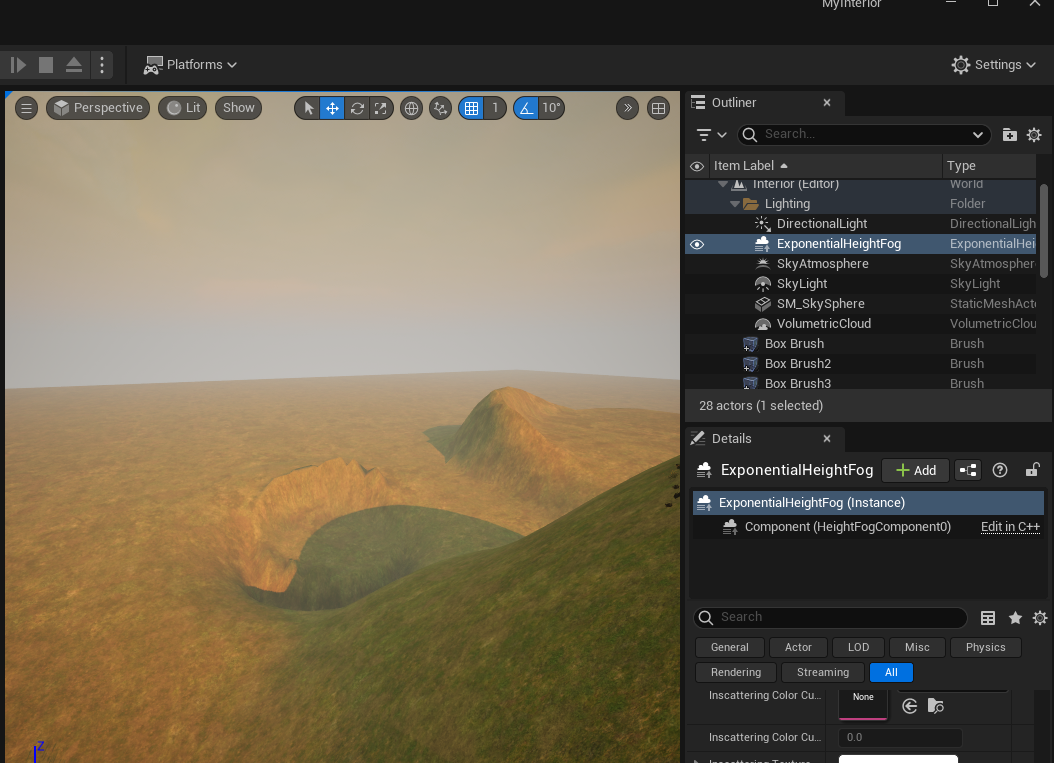1054x763 pixels.
Task: Switch to the Details tab
Action: (x=731, y=438)
